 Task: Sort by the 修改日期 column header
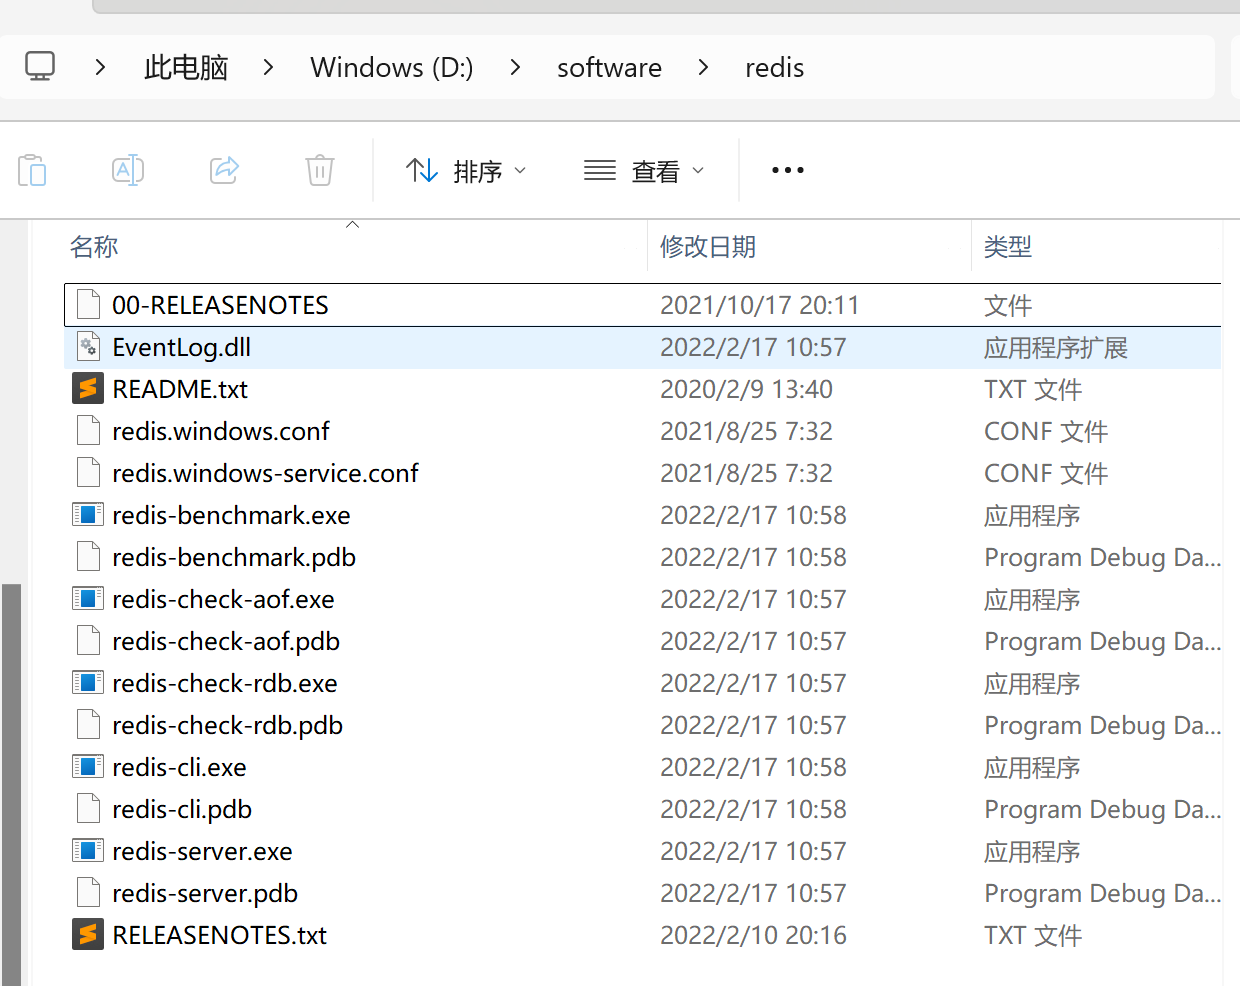[x=708, y=247]
